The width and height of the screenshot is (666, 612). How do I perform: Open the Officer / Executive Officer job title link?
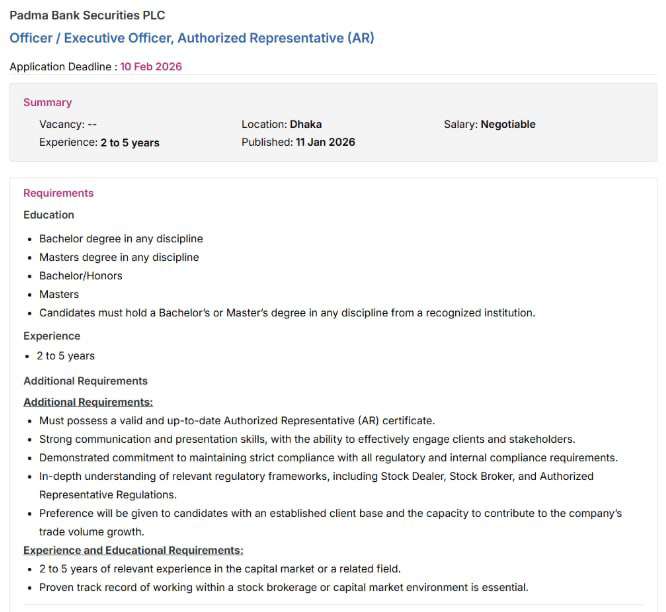point(191,38)
